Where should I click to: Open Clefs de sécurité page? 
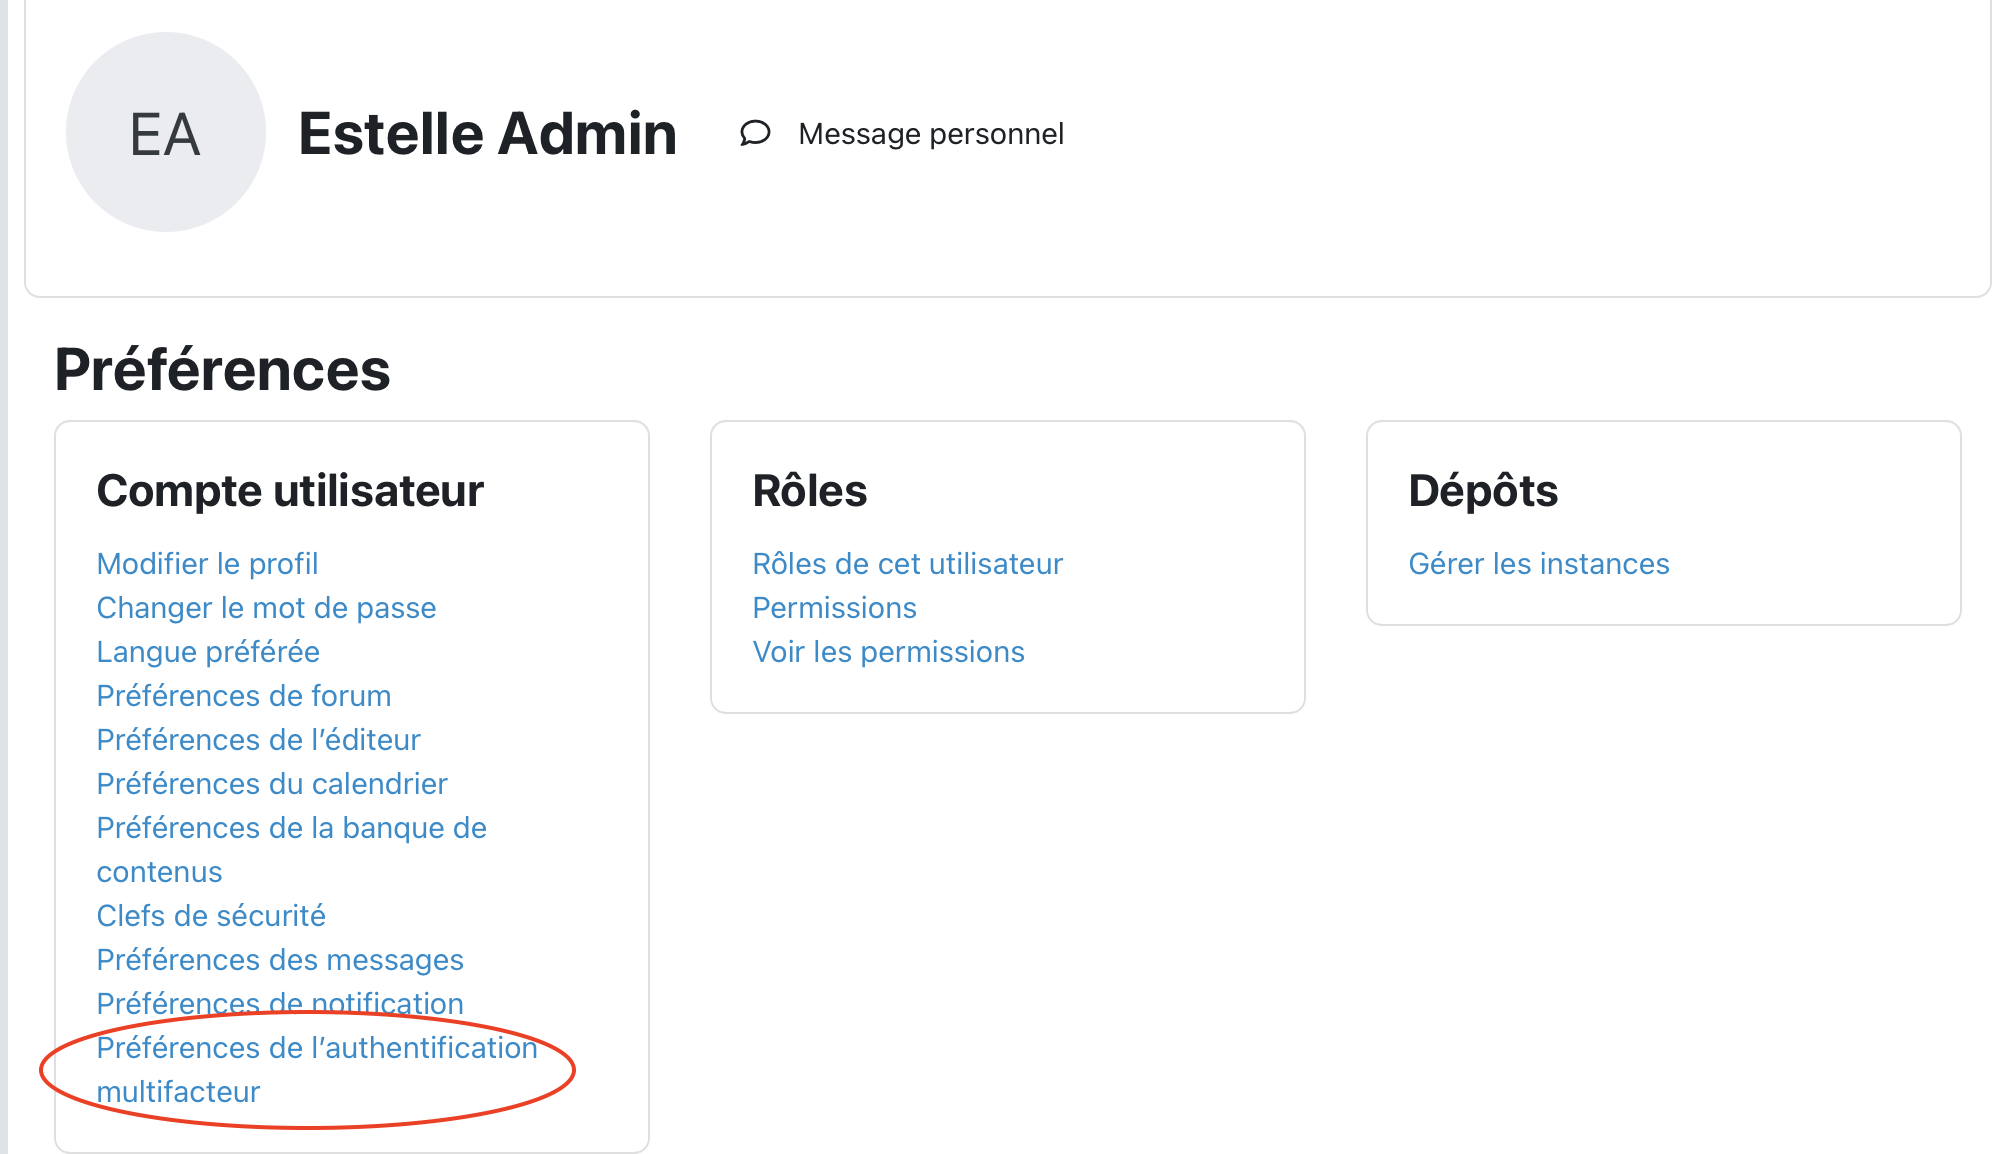click(x=211, y=916)
